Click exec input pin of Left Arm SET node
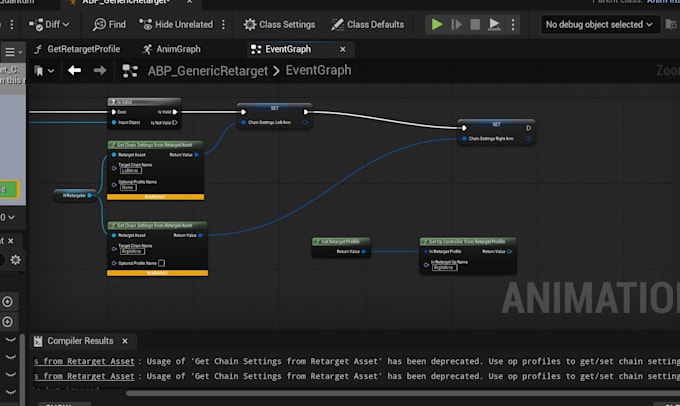The width and height of the screenshot is (680, 406). coord(244,112)
